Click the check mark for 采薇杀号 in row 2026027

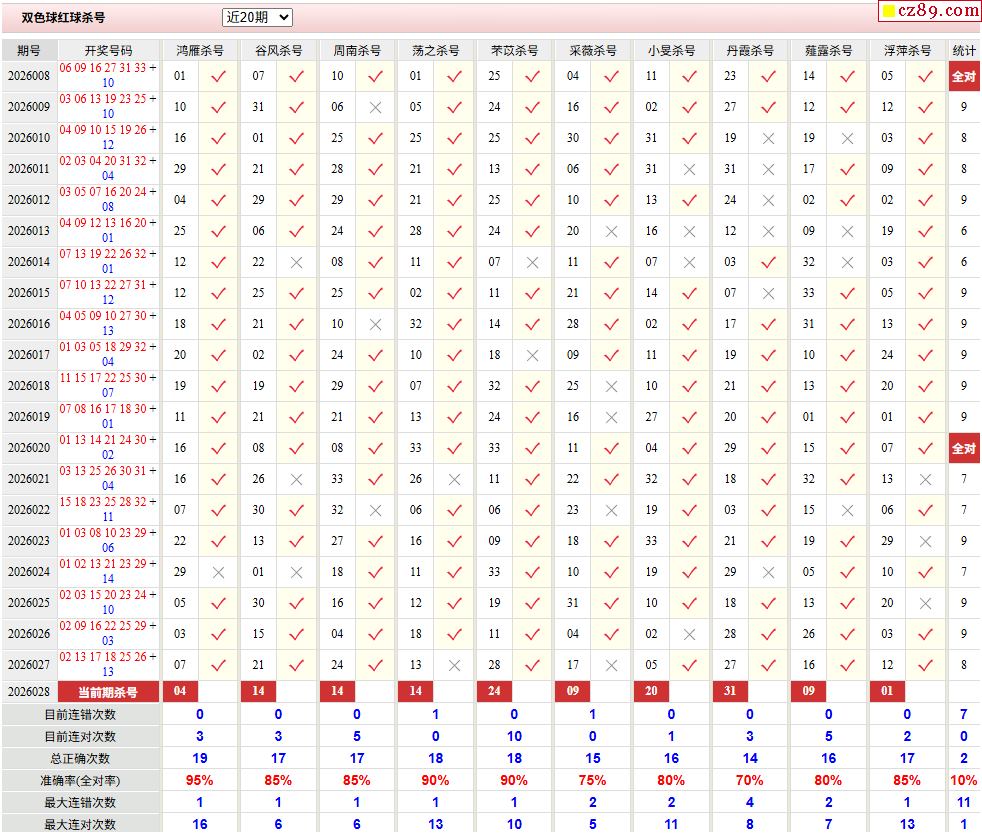[611, 665]
